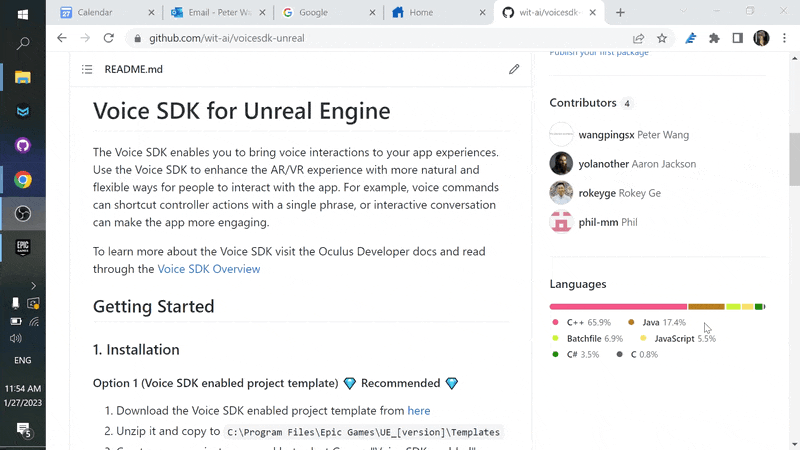Screen dimensions: 800x450
Task: Open Epic Games Launcher from the taskbar
Action: coord(22,247)
